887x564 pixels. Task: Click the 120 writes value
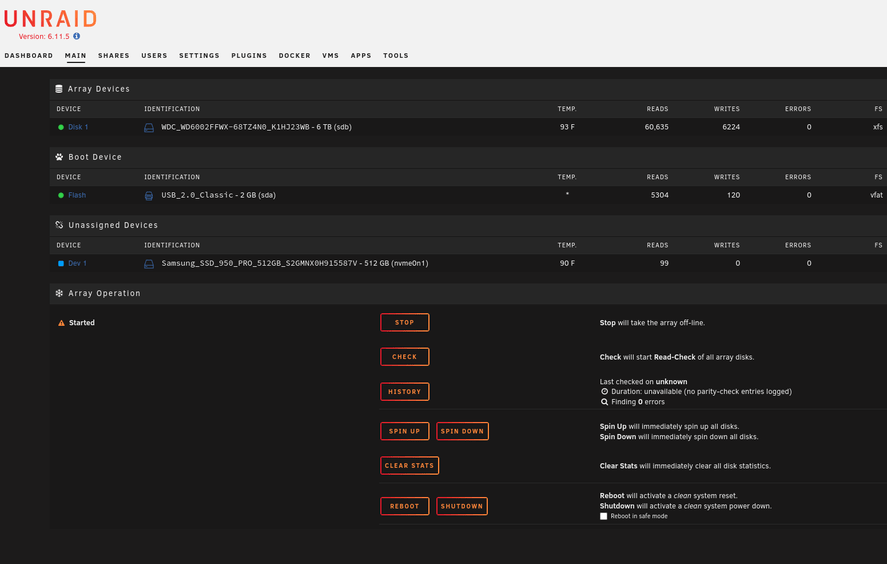tap(734, 195)
